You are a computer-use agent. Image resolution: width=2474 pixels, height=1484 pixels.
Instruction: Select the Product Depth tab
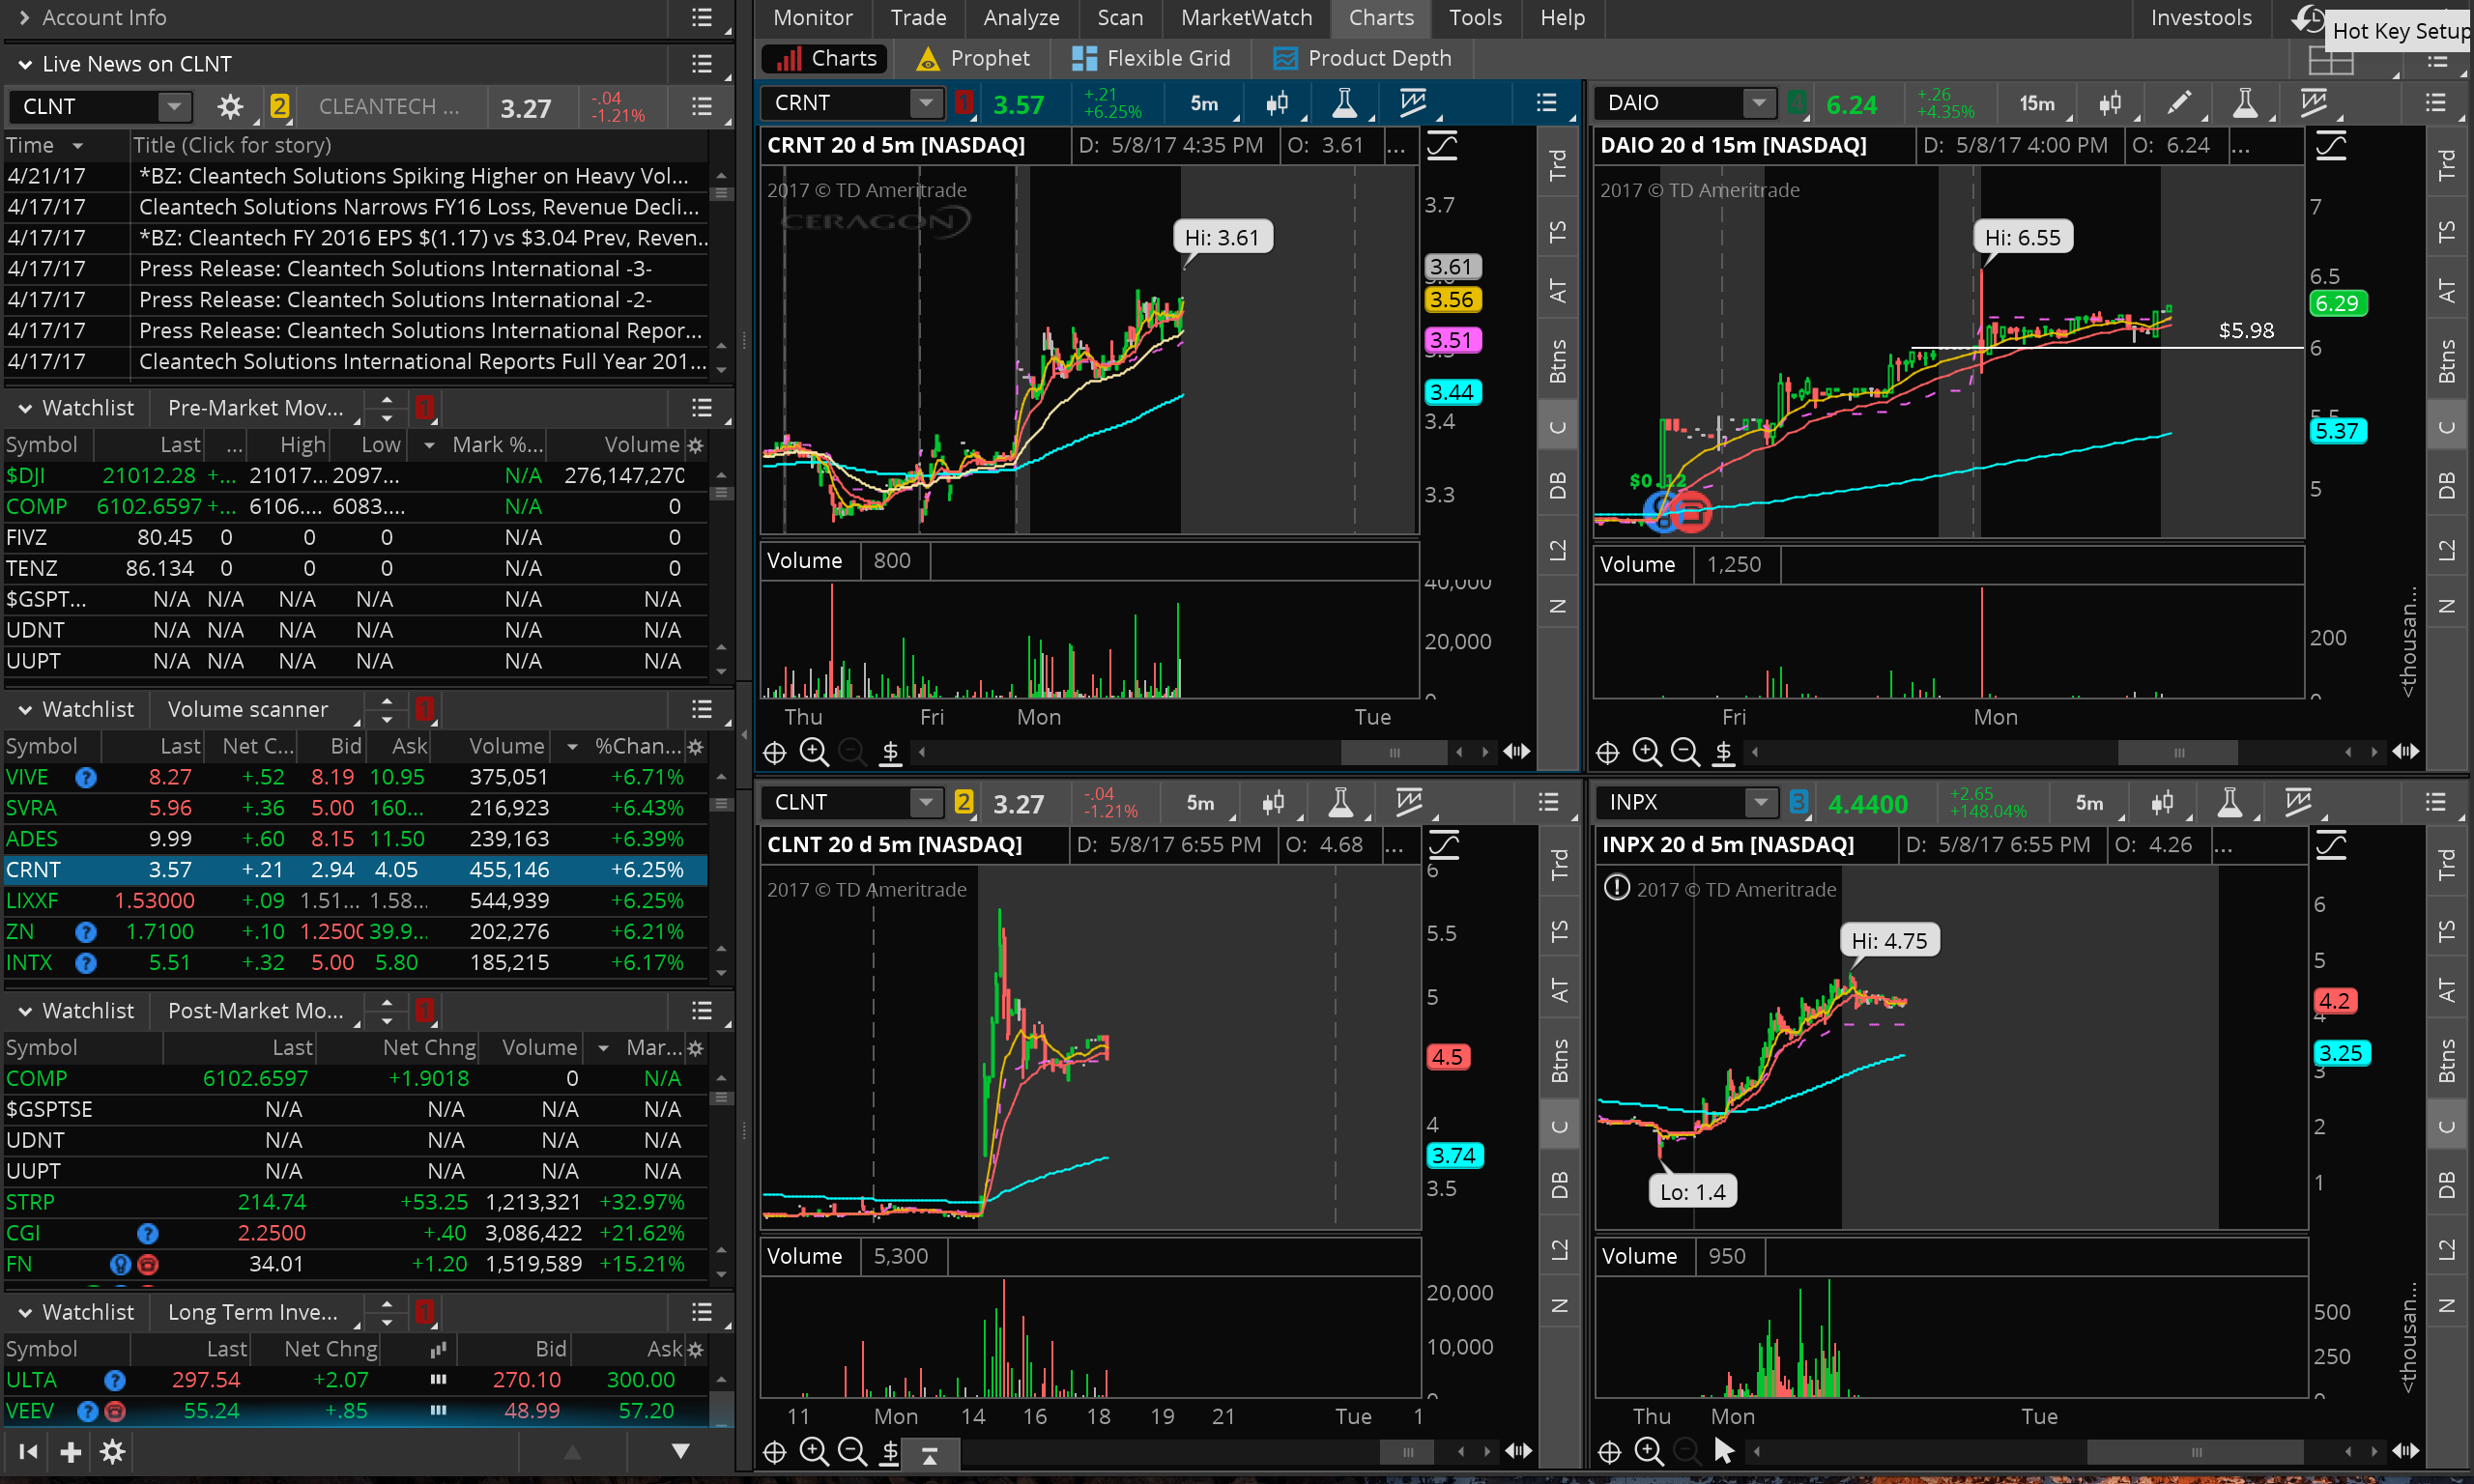click(x=1362, y=58)
